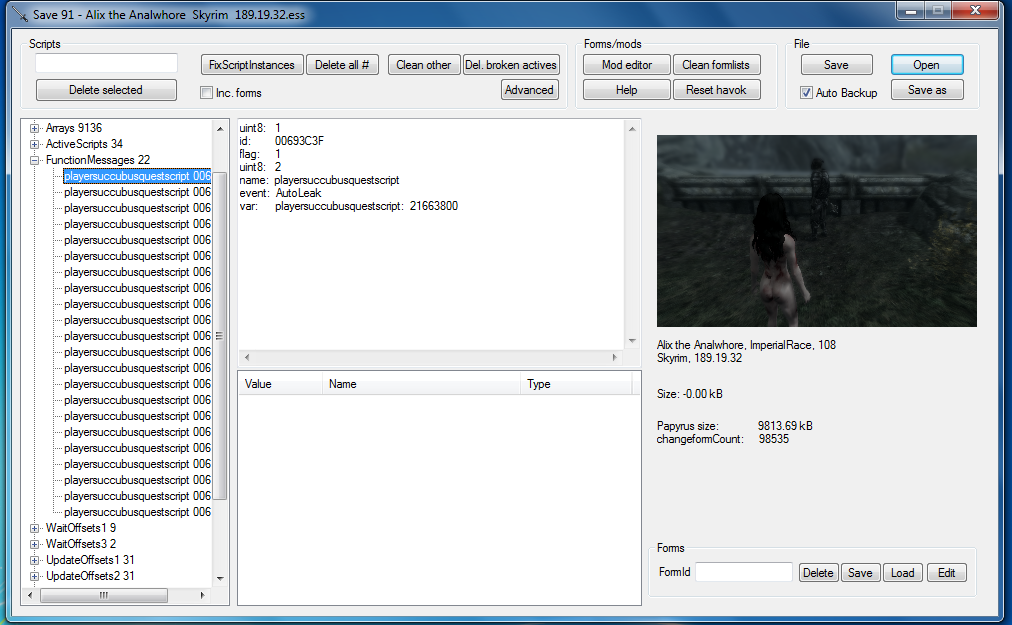Select the Arrays 9136 tree item

(x=74, y=128)
